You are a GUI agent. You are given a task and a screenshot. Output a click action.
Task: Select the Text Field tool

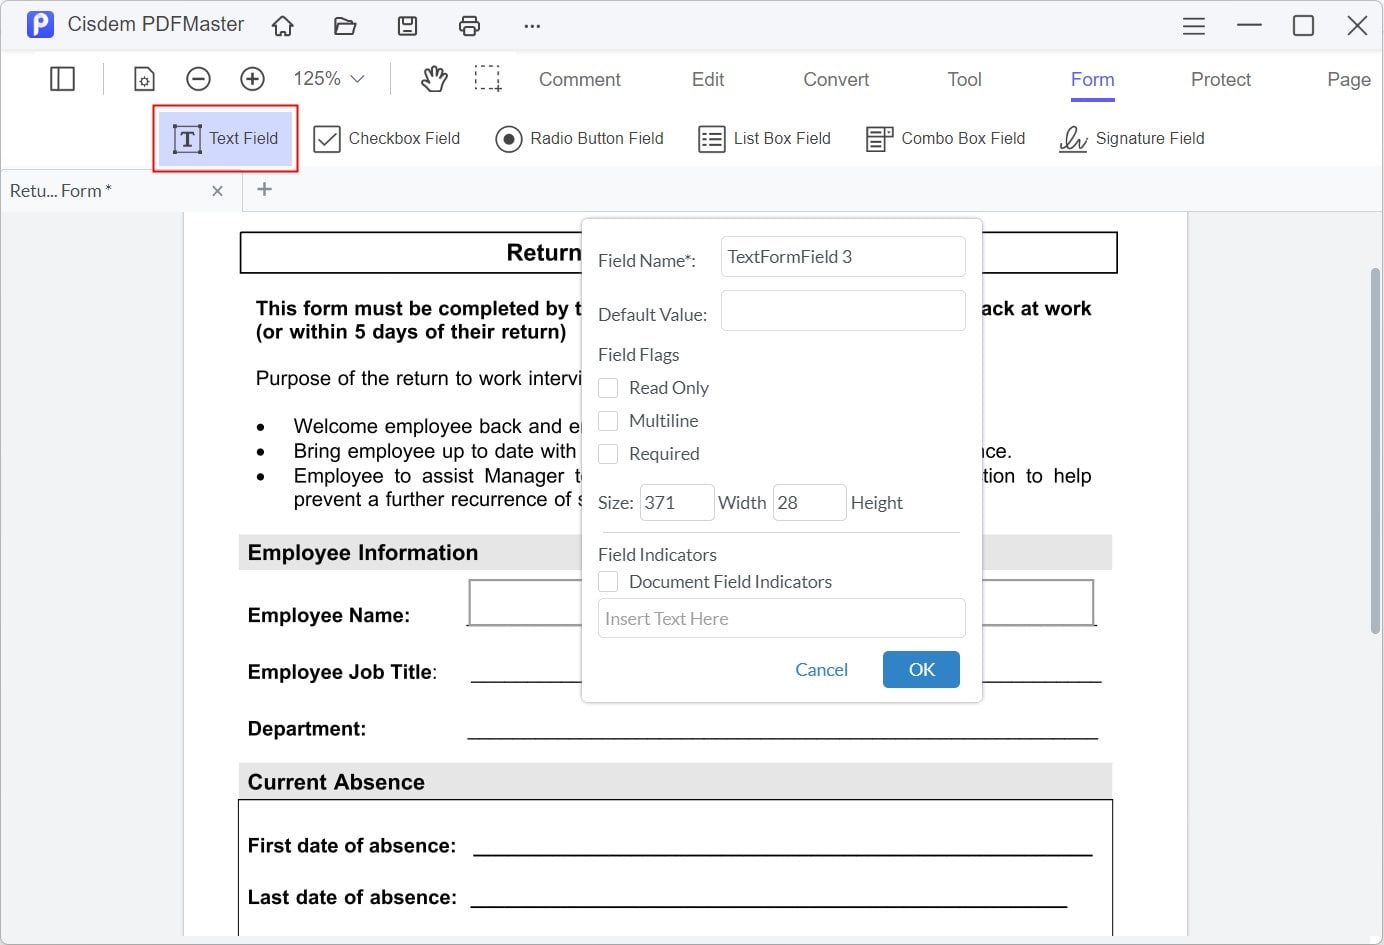click(226, 138)
